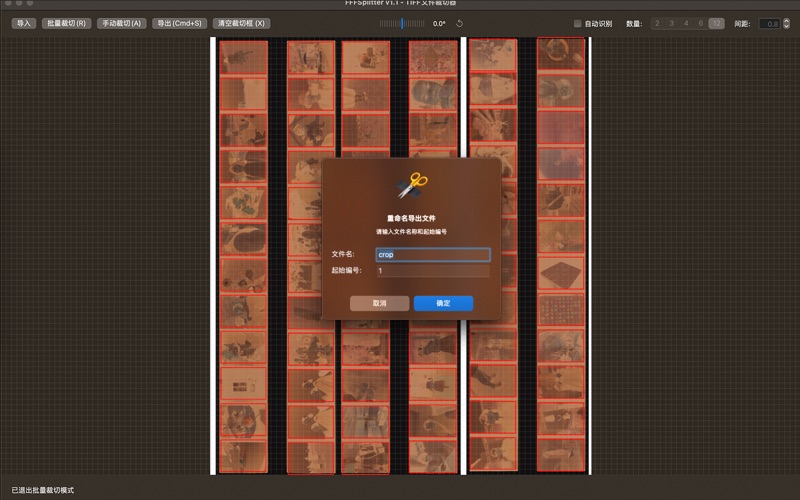This screenshot has height=500, width=800.
Task: Click the 导入 import button
Action: click(23, 23)
